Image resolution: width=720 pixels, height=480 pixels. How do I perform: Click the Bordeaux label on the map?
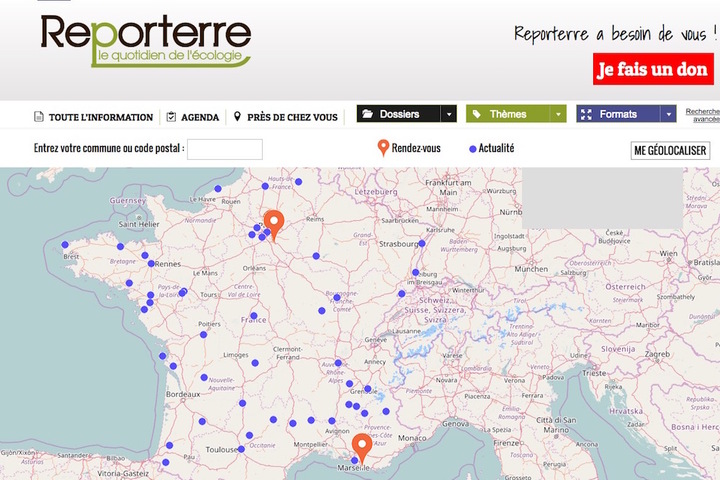pyautogui.click(x=183, y=394)
